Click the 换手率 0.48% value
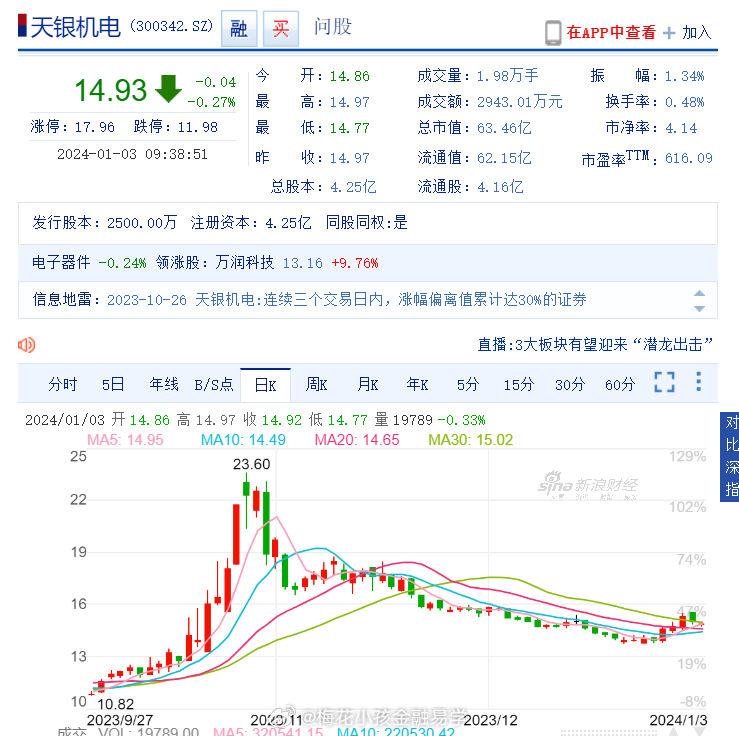This screenshot has width=739, height=736. point(685,102)
